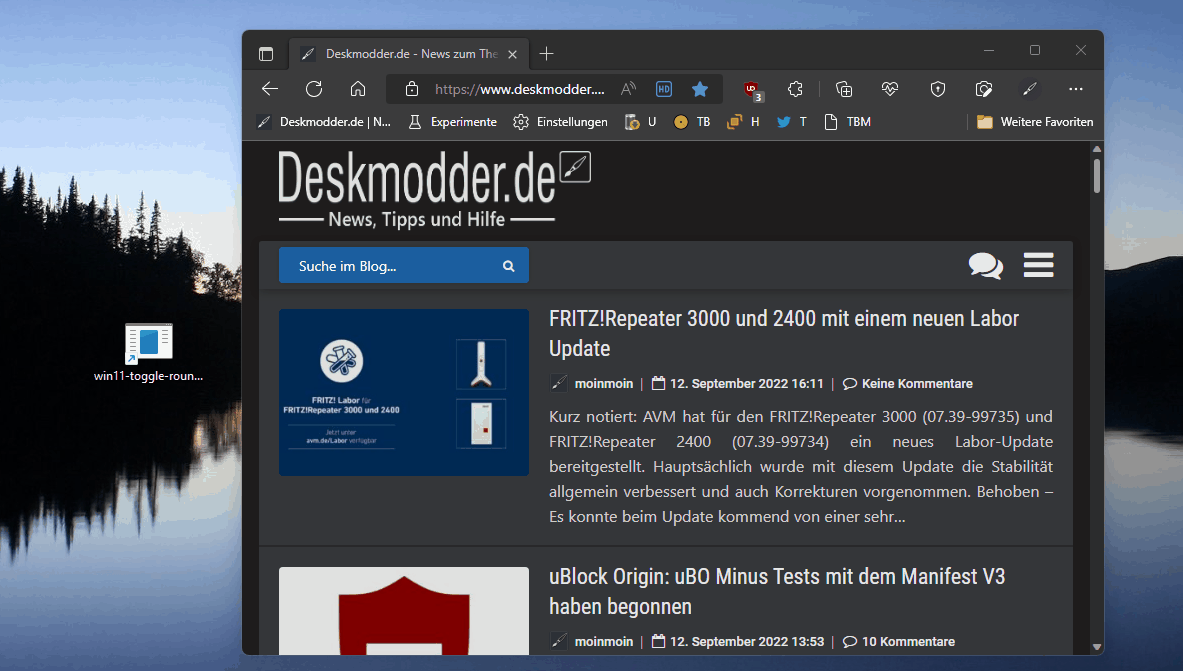This screenshot has height=671, width=1183.
Task: Expand the Weitere Favoriten folder
Action: tap(1035, 122)
